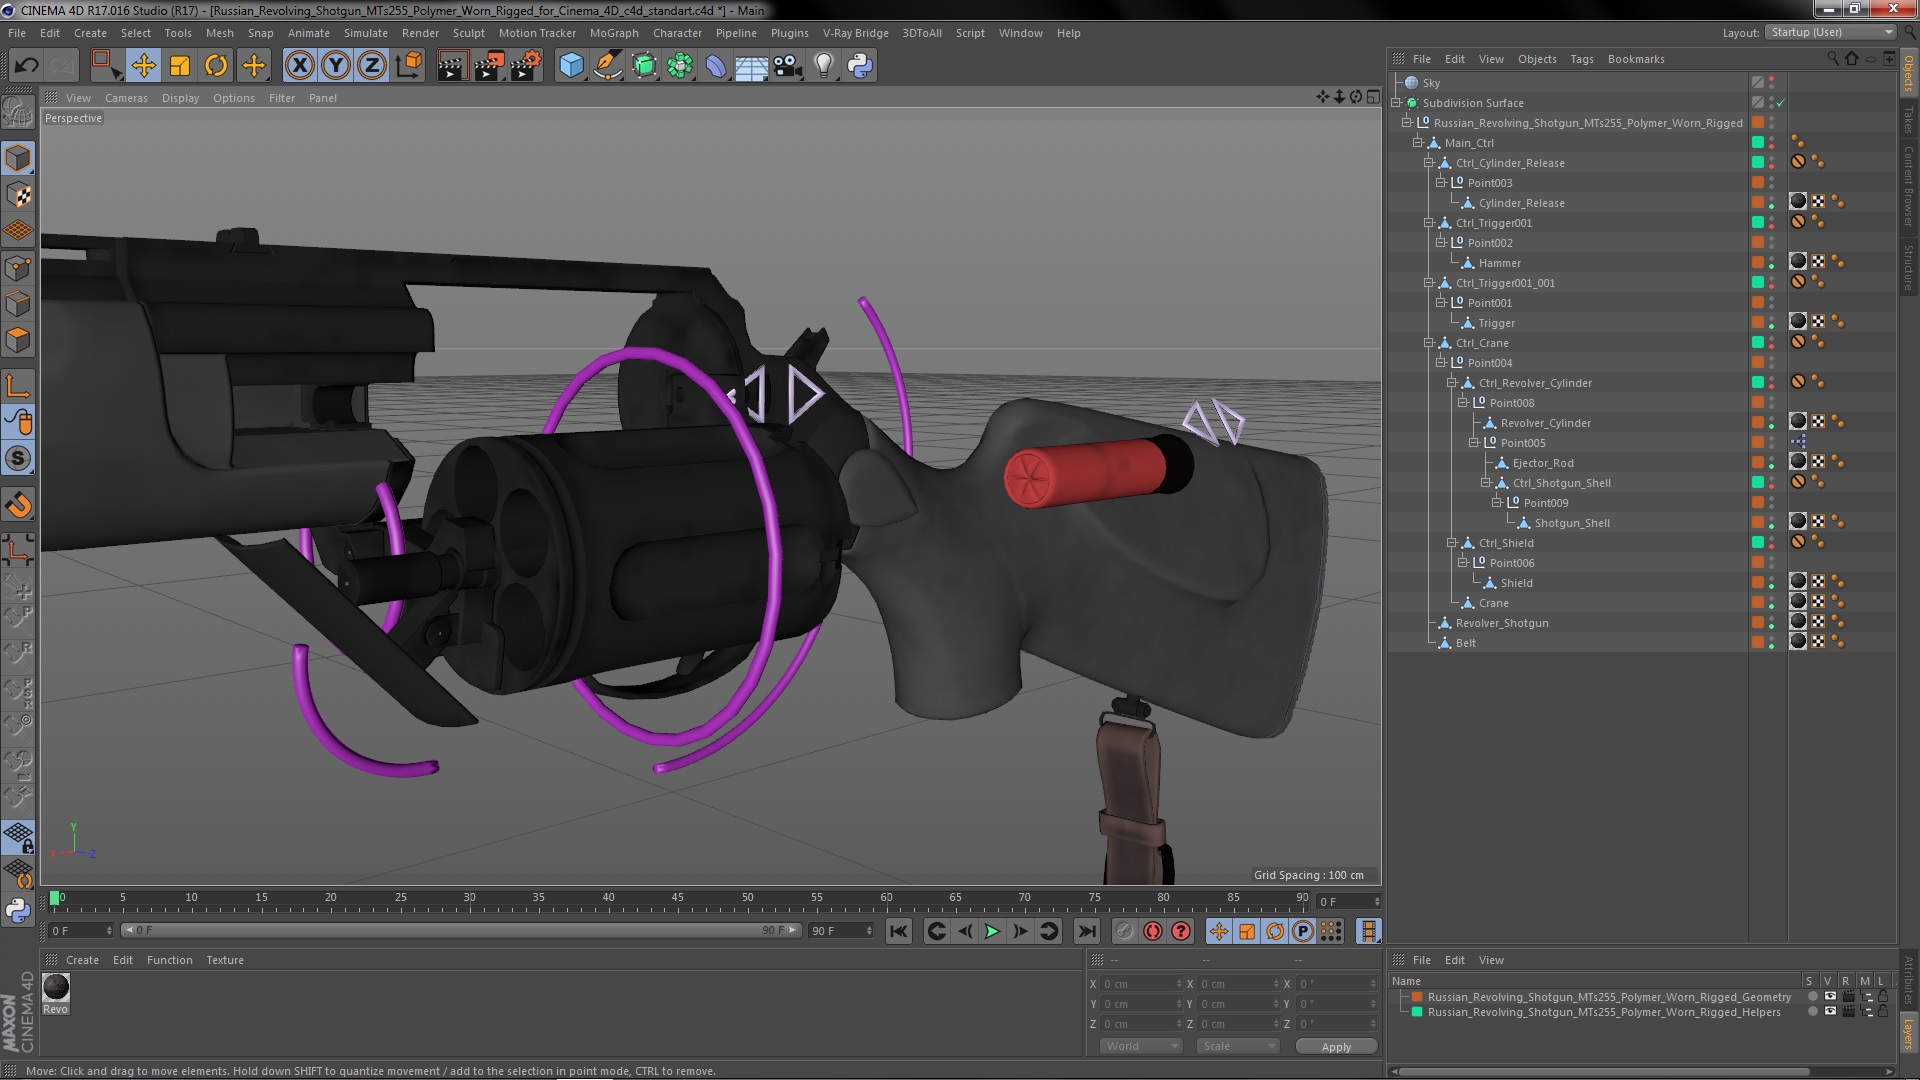Toggle Z axis lock
Screen dimensions: 1920x1080
[x=372, y=66]
